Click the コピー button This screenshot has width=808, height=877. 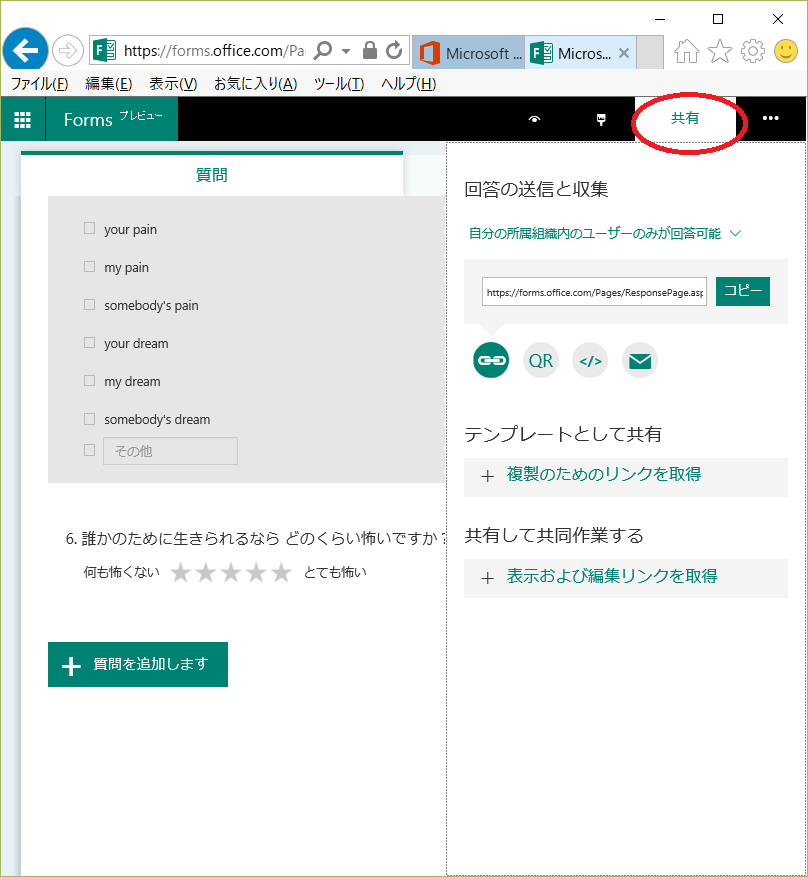(x=742, y=291)
